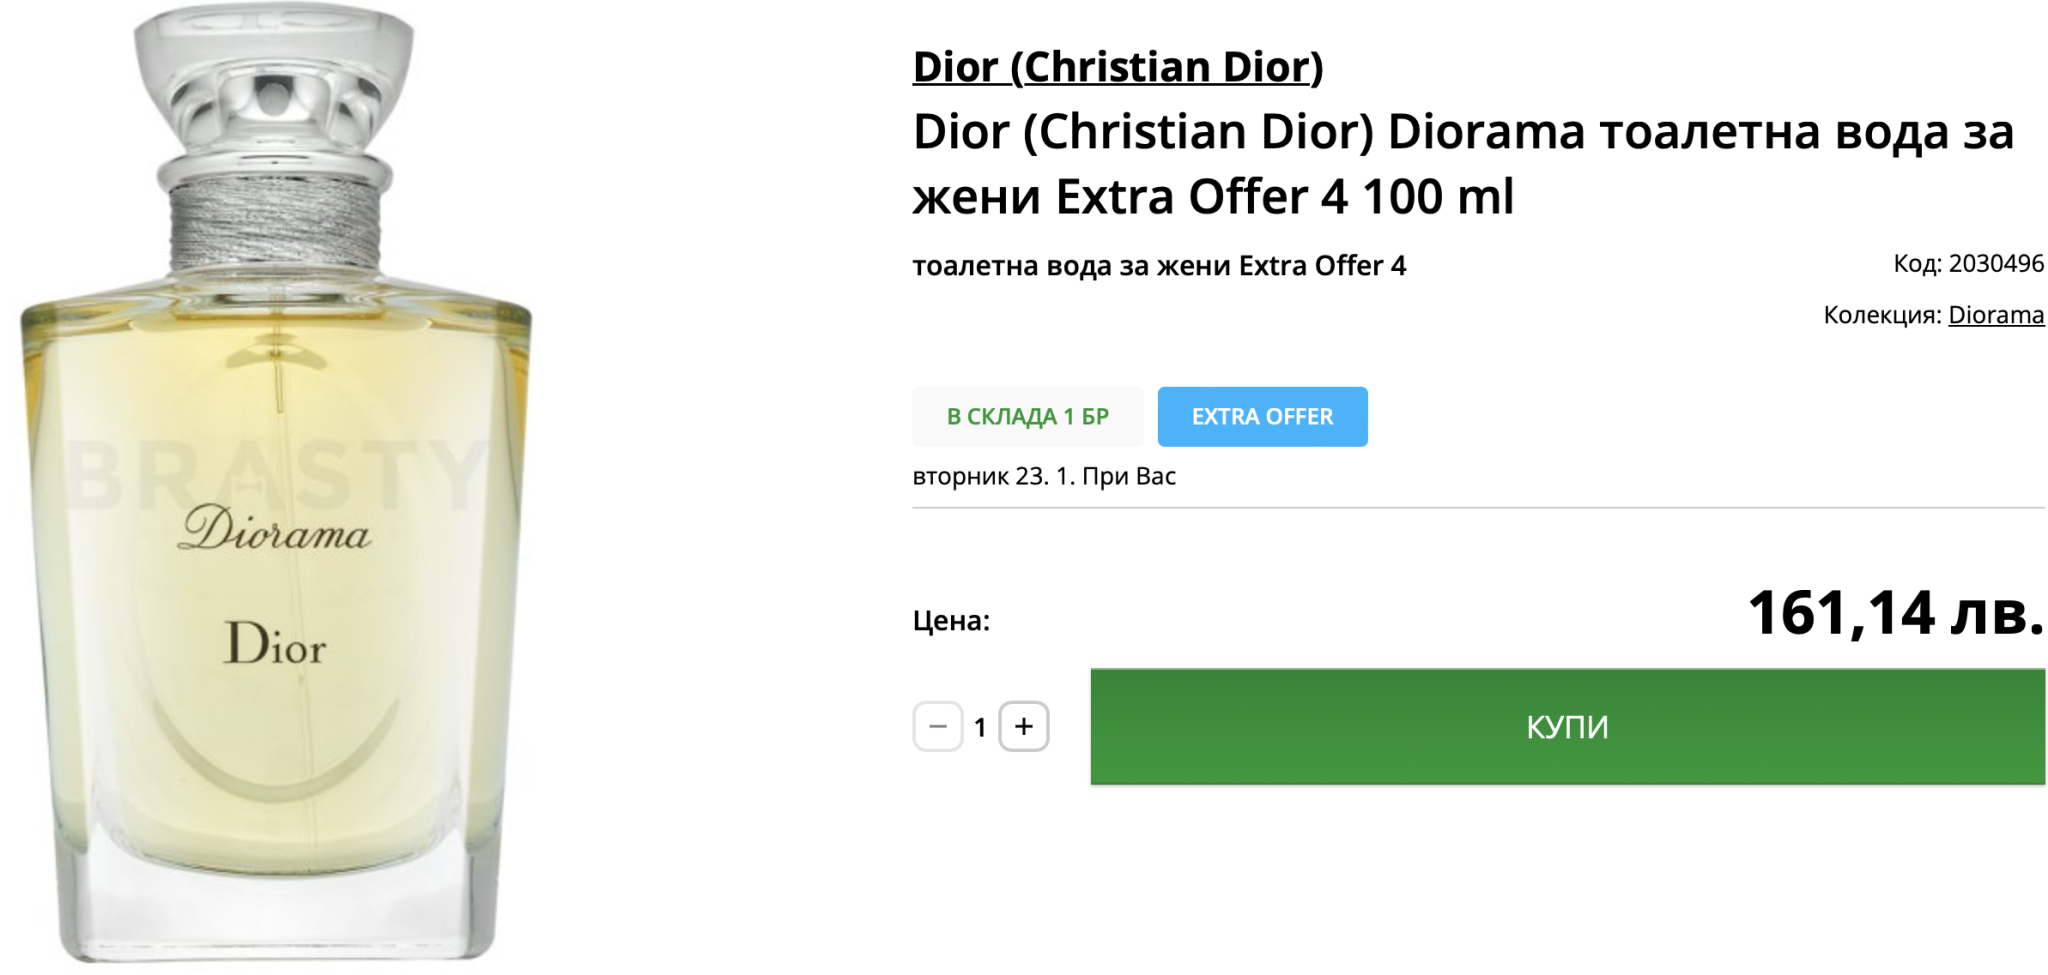Click the Diorama script on the bottle
Viewport: 2048px width, 975px height.
click(274, 530)
